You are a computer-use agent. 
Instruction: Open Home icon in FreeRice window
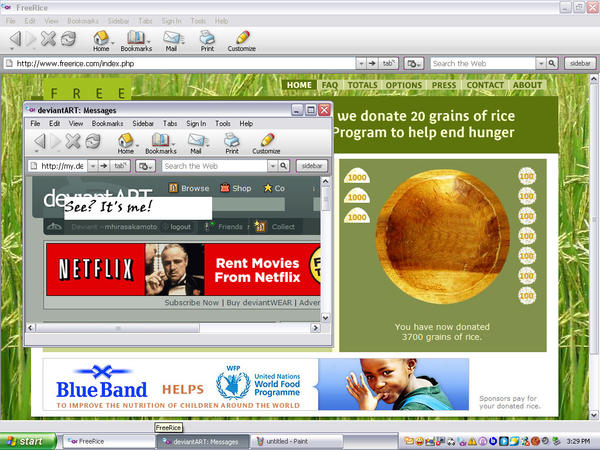[101, 38]
